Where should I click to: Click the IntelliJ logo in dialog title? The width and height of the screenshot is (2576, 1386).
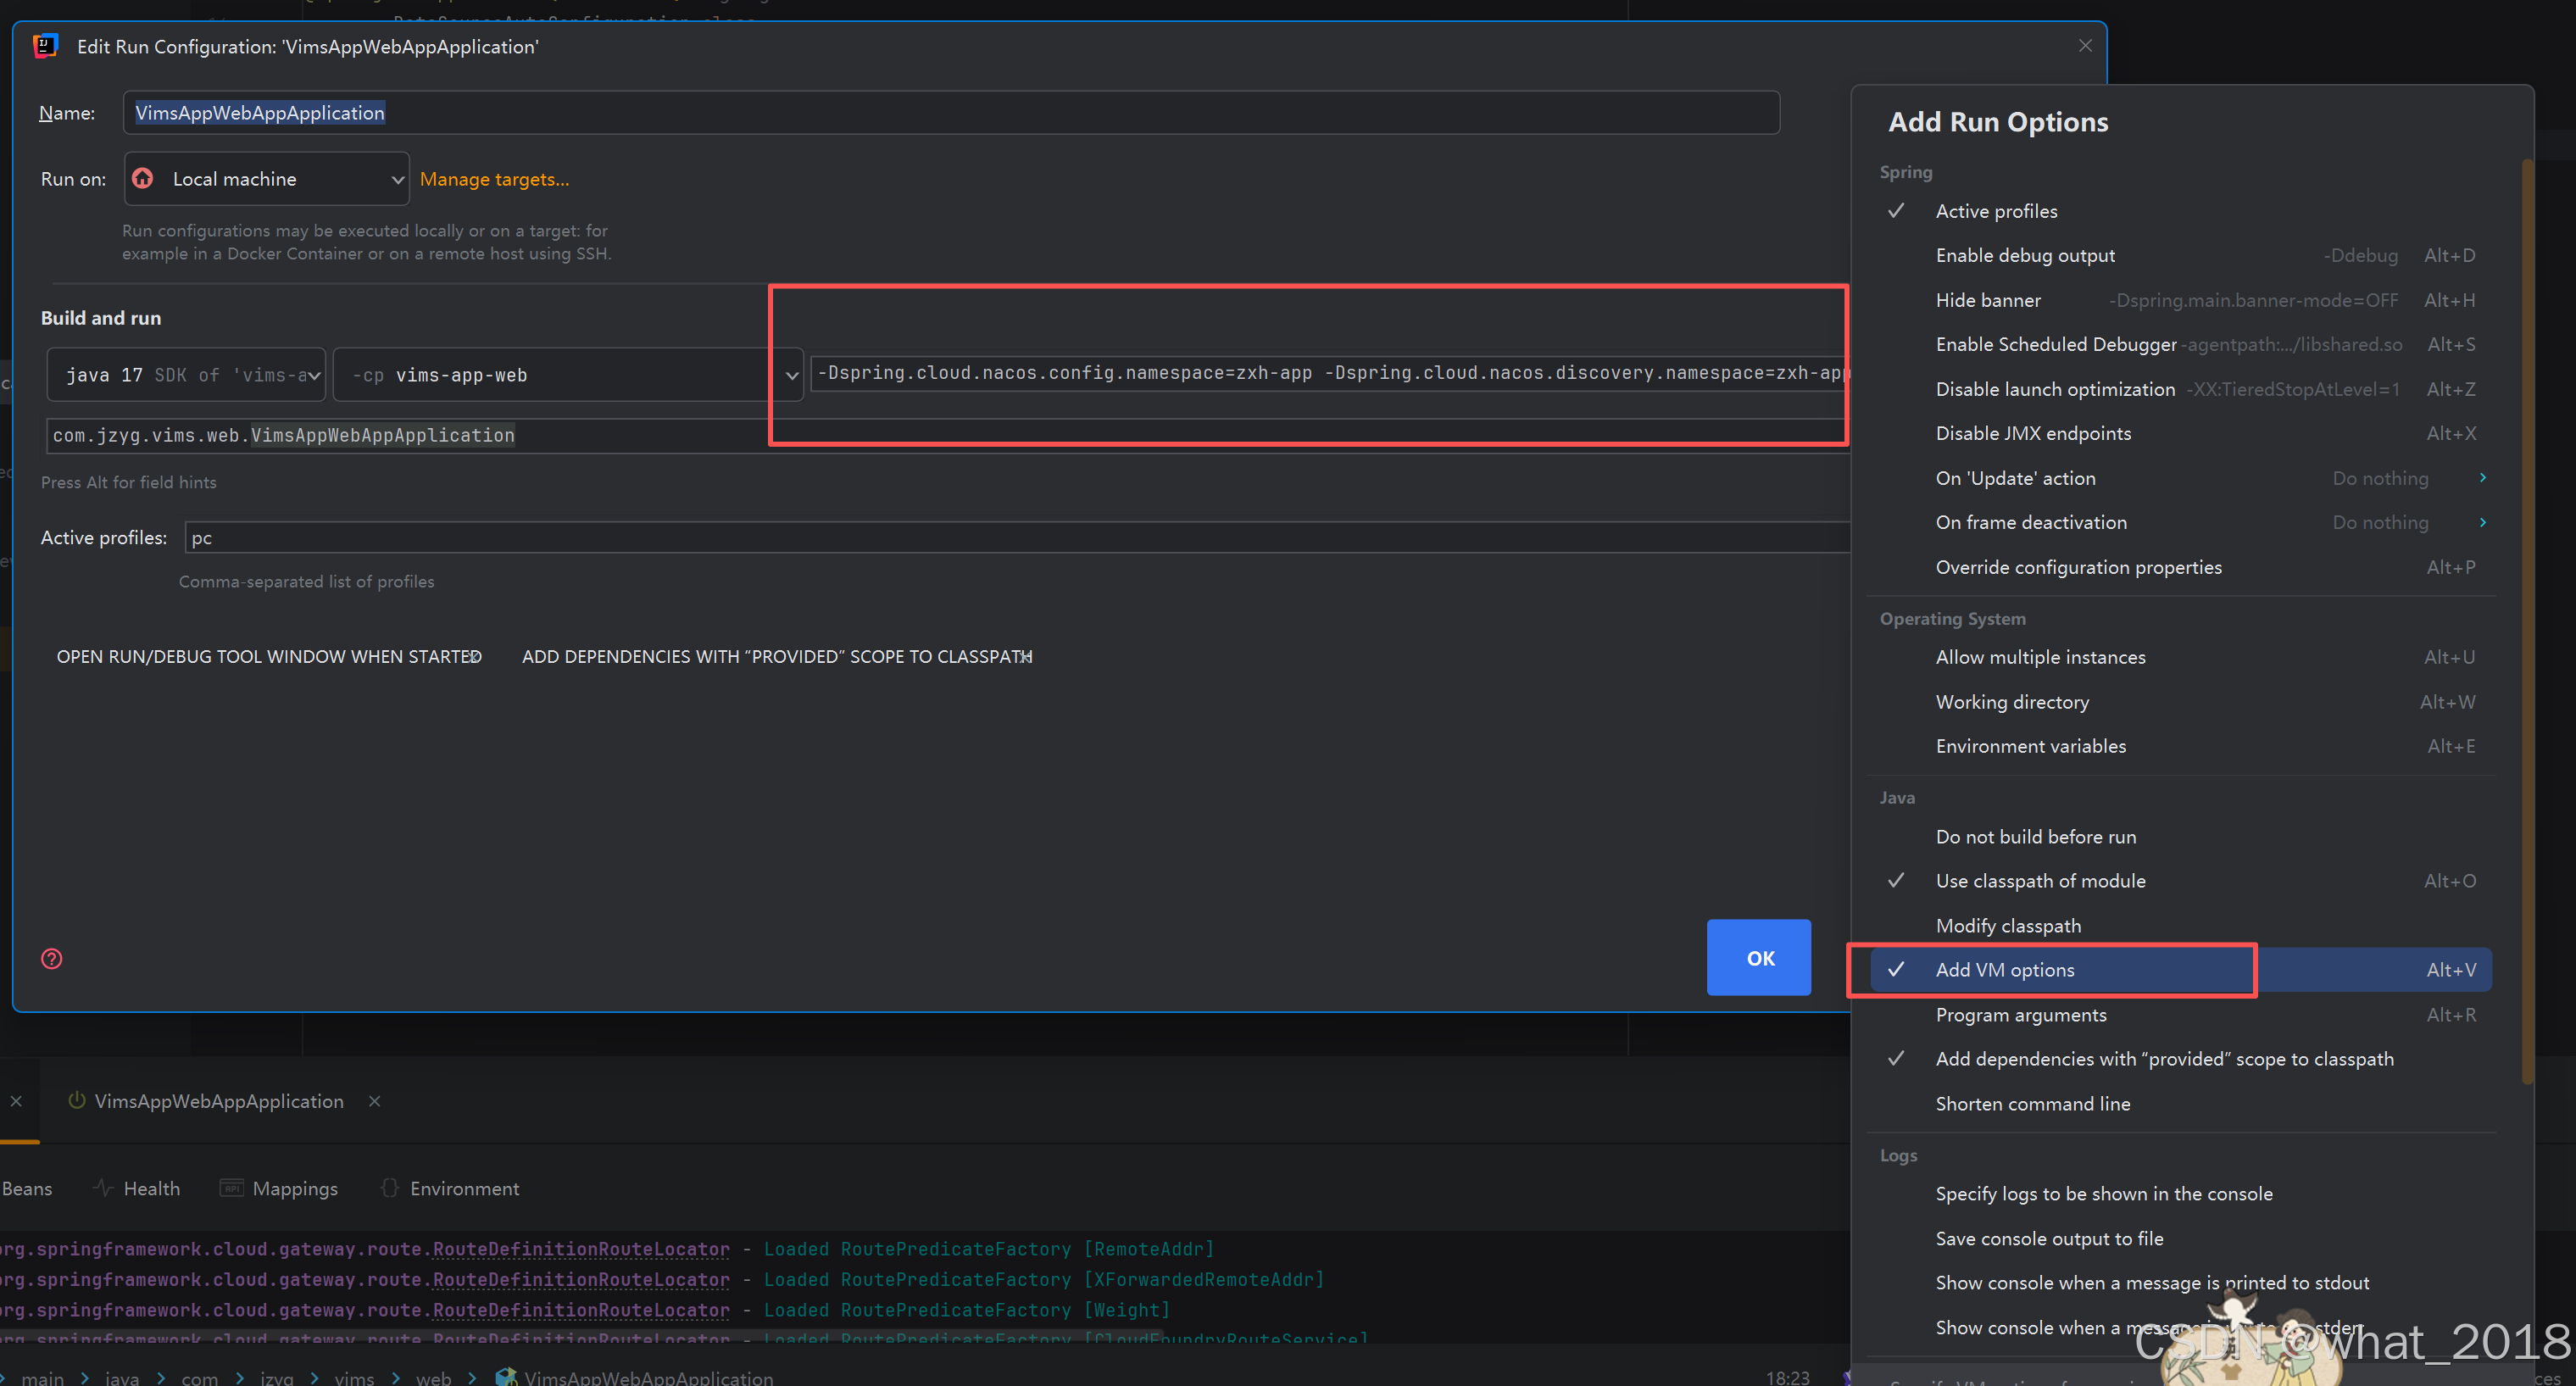point(46,47)
